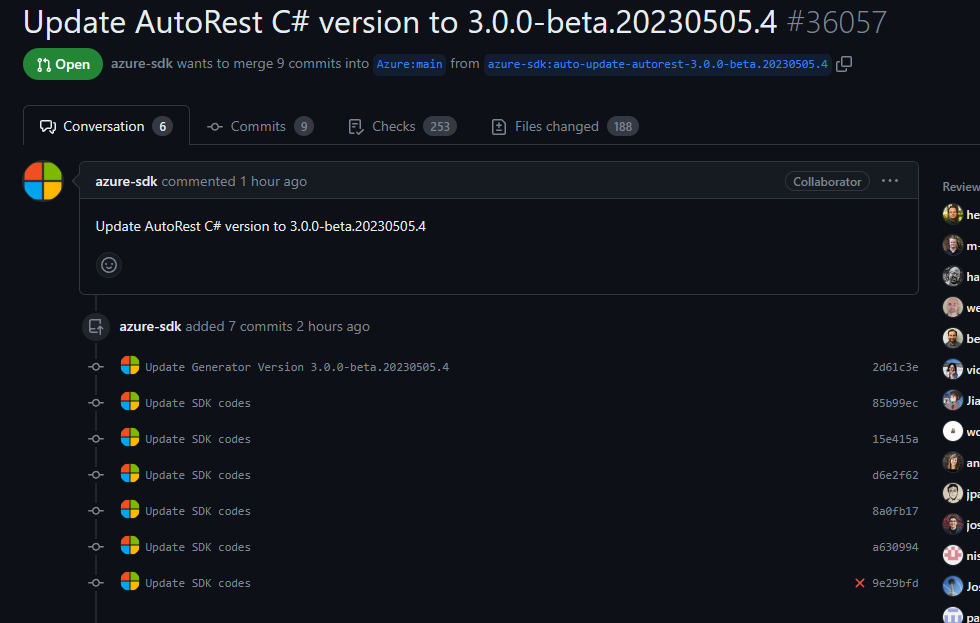The width and height of the screenshot is (980, 623).
Task: Open azure-sdk's profile via the username link
Action: point(126,180)
